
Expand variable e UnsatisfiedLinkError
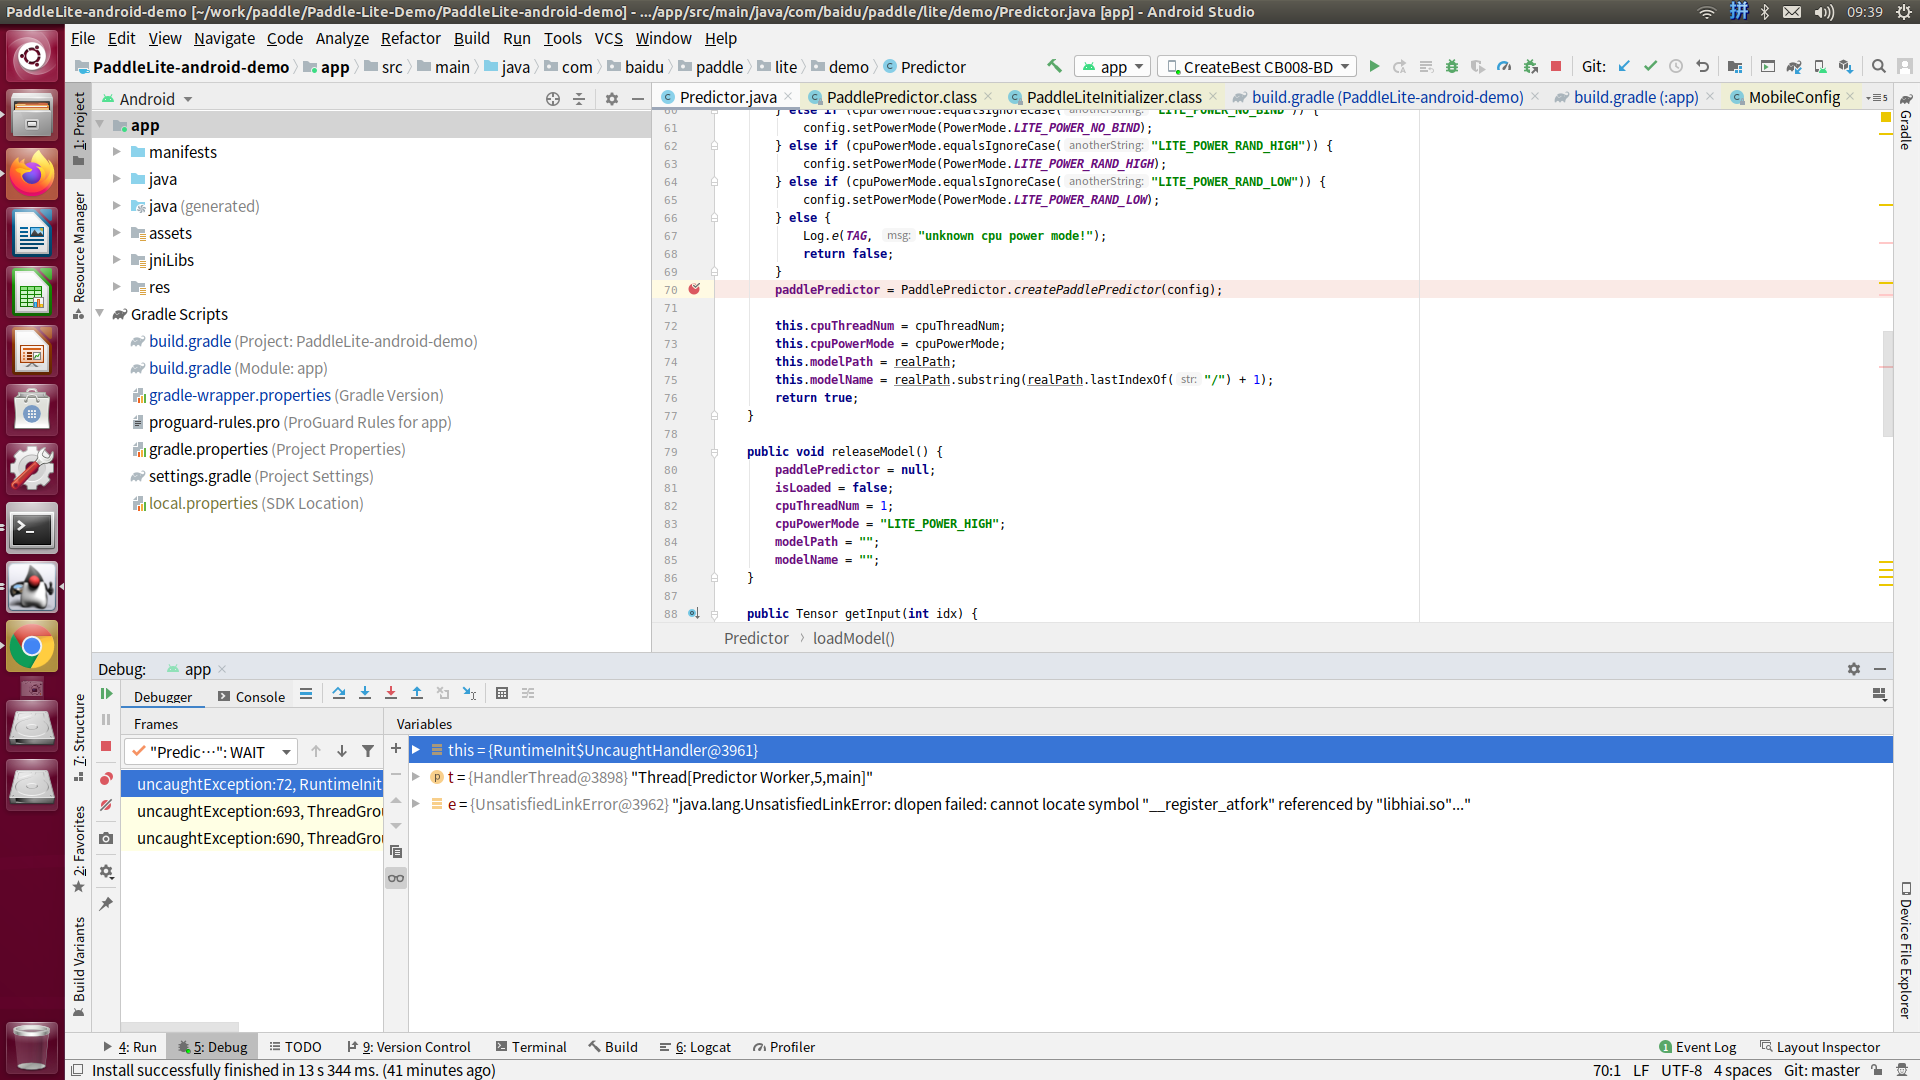pos(416,804)
